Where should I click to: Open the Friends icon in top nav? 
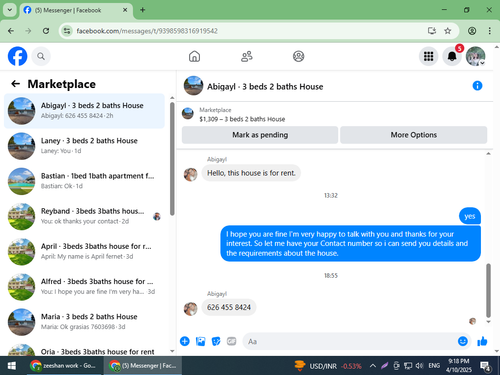click(x=247, y=56)
